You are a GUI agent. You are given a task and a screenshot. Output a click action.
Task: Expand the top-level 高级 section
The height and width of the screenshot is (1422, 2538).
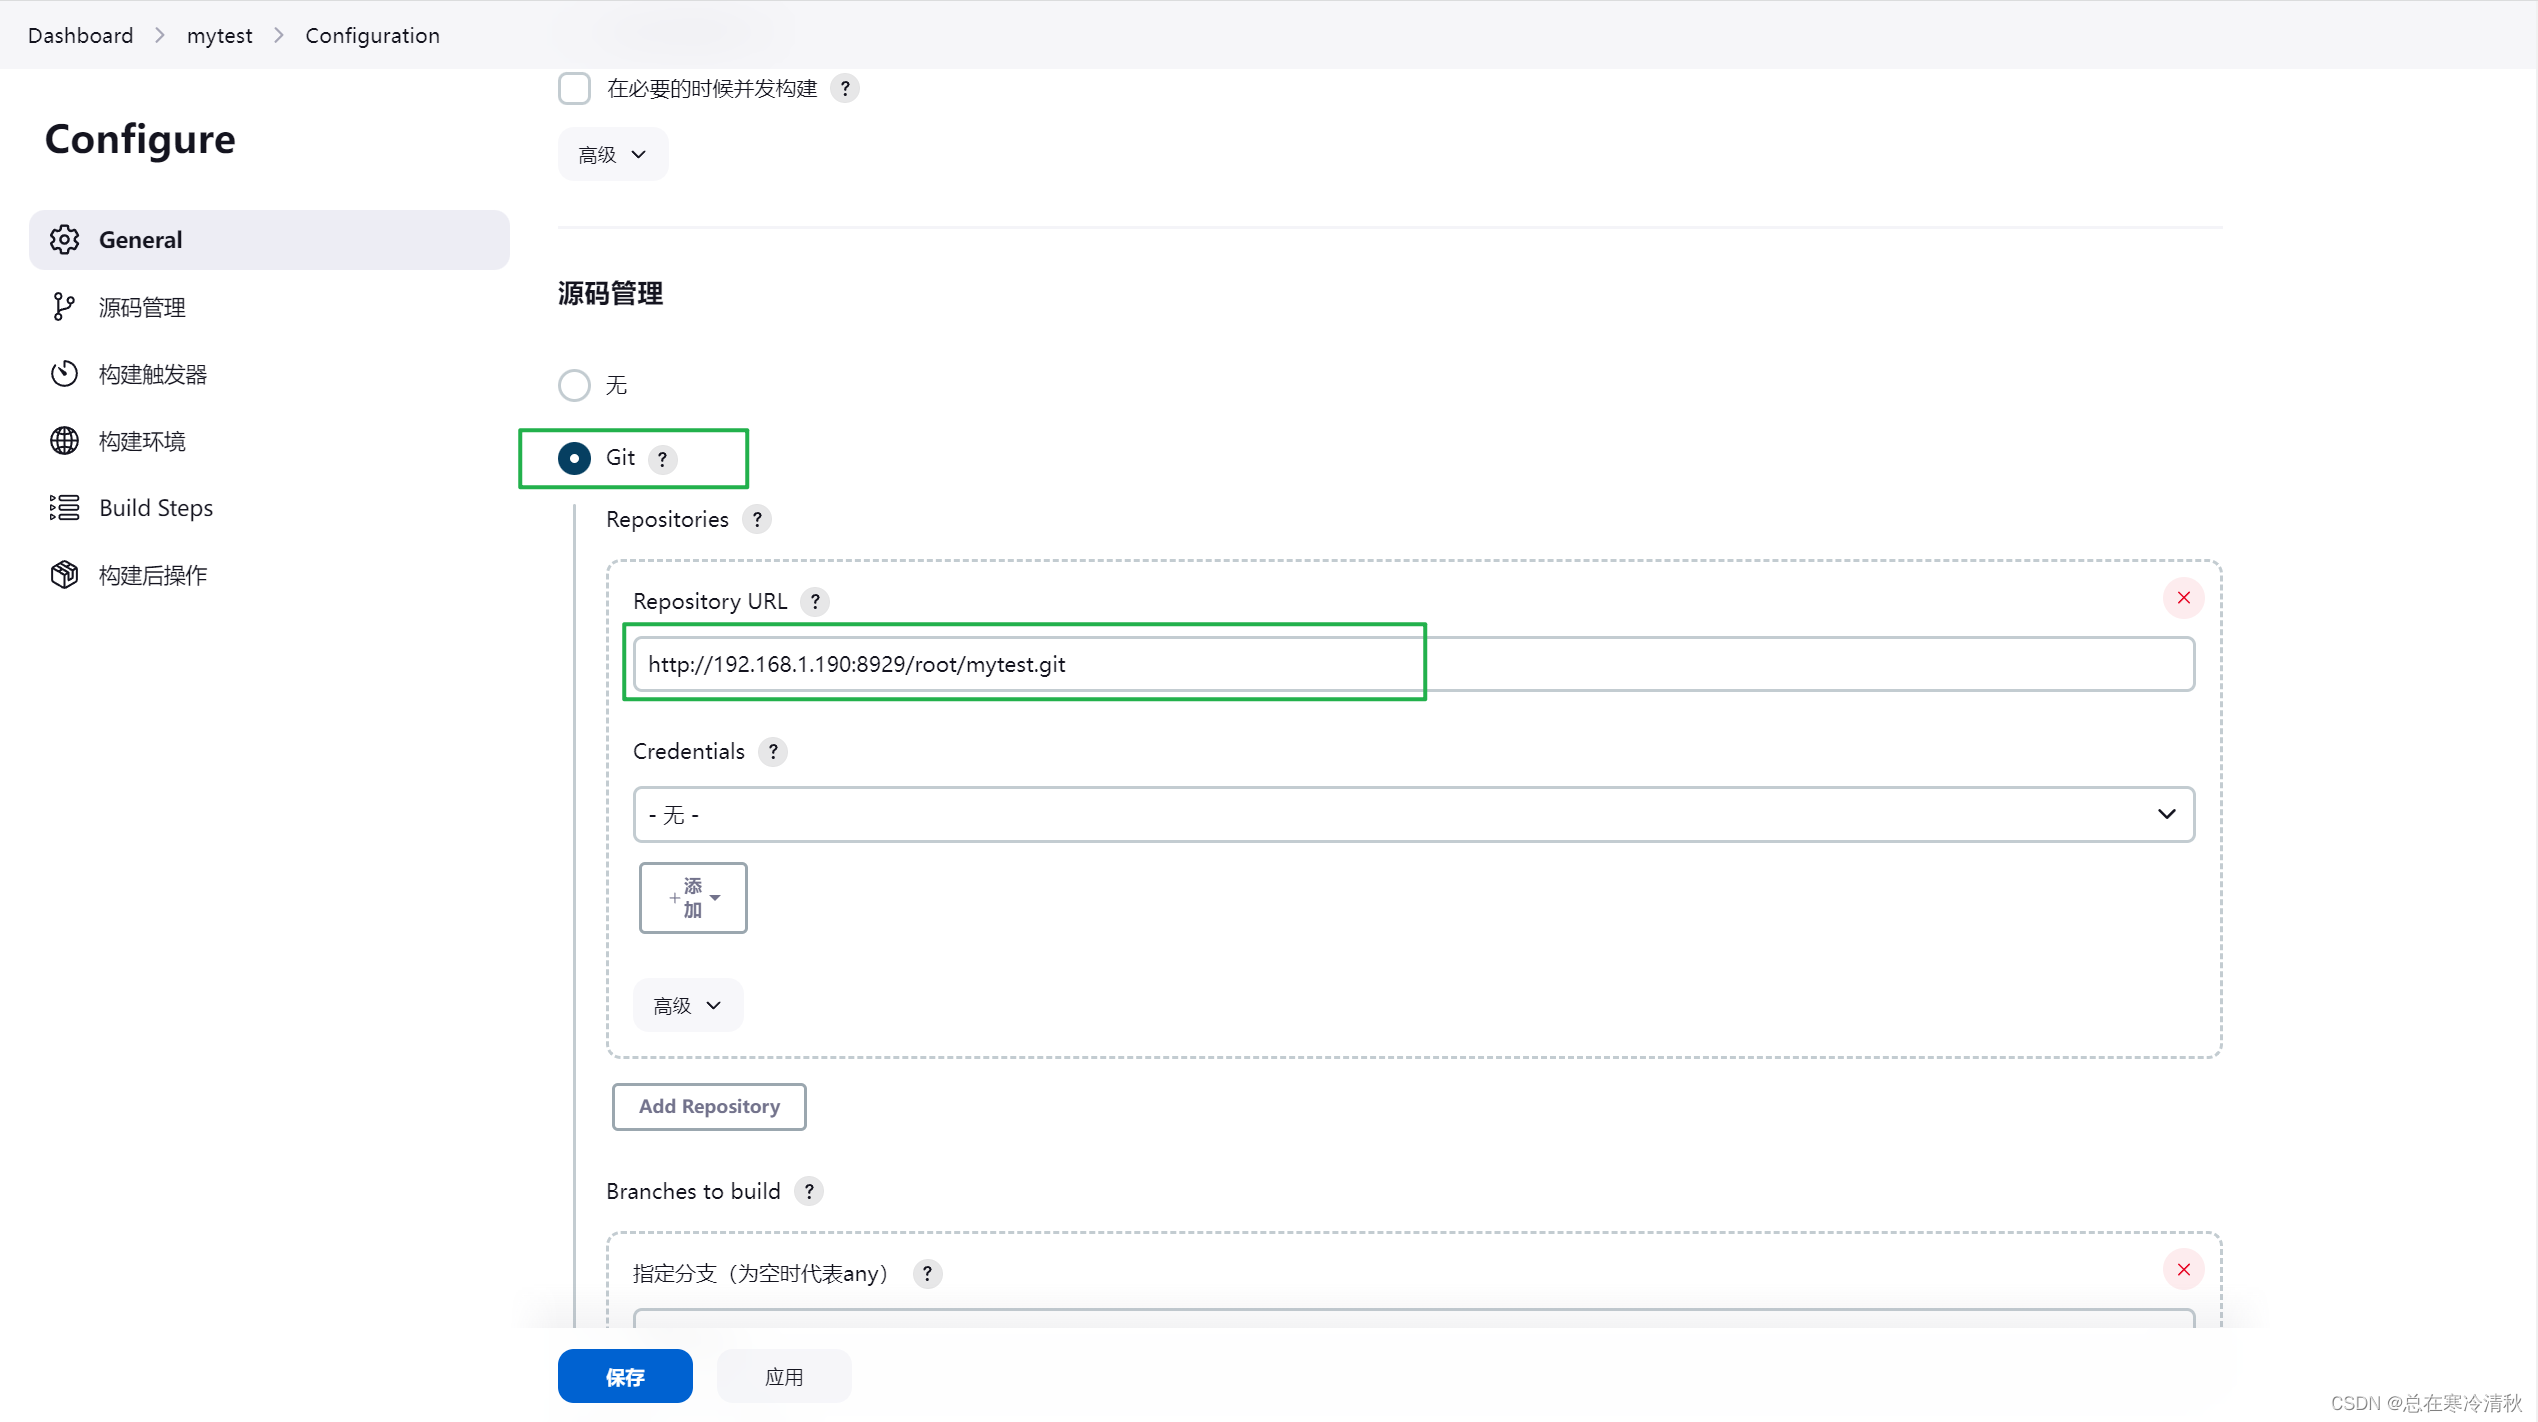coord(610,153)
